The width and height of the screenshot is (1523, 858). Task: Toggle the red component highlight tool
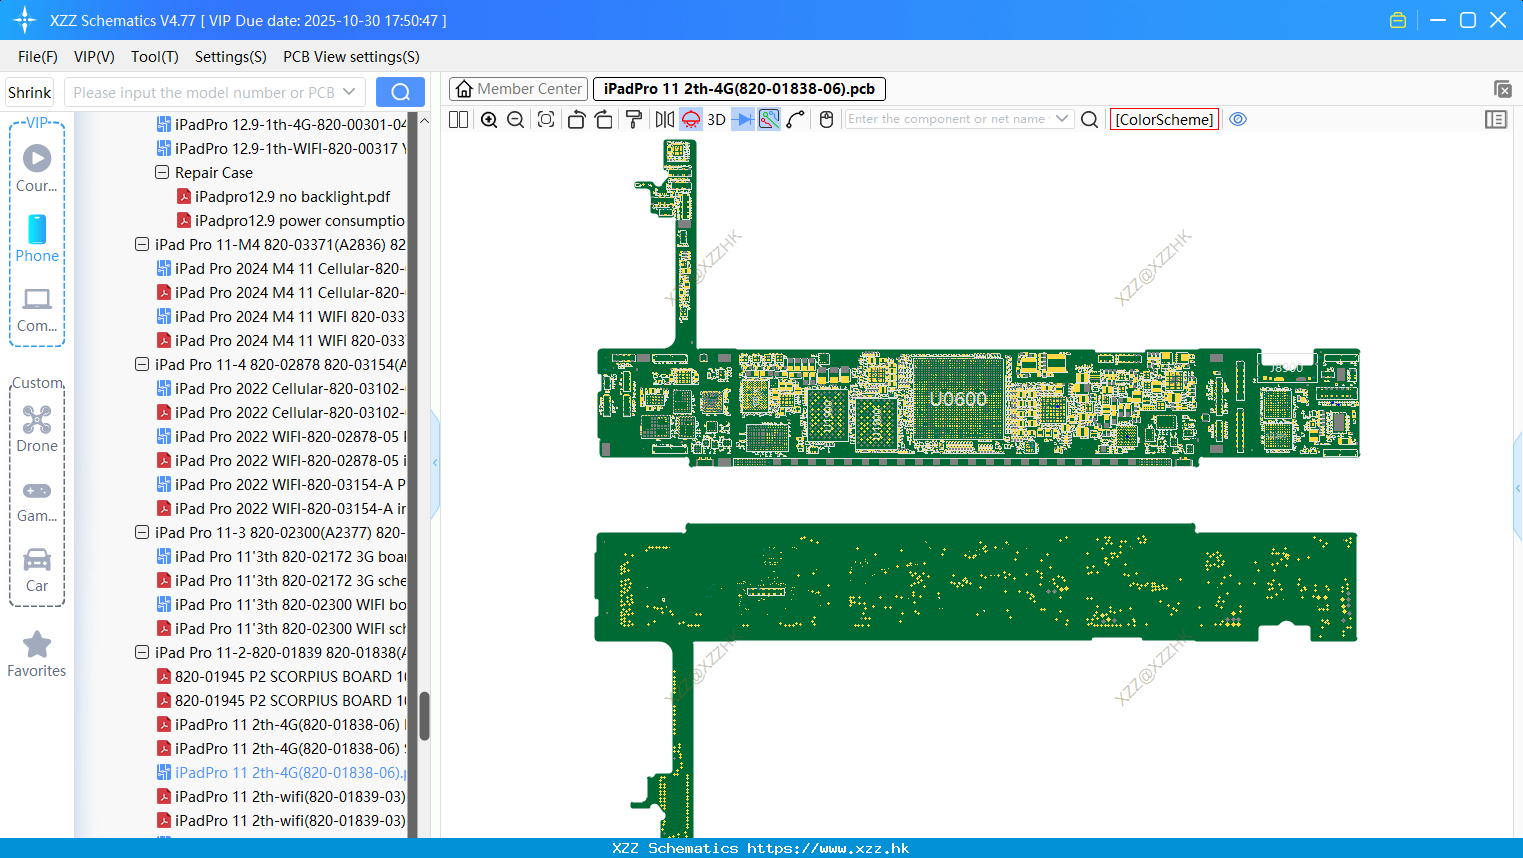coord(691,119)
